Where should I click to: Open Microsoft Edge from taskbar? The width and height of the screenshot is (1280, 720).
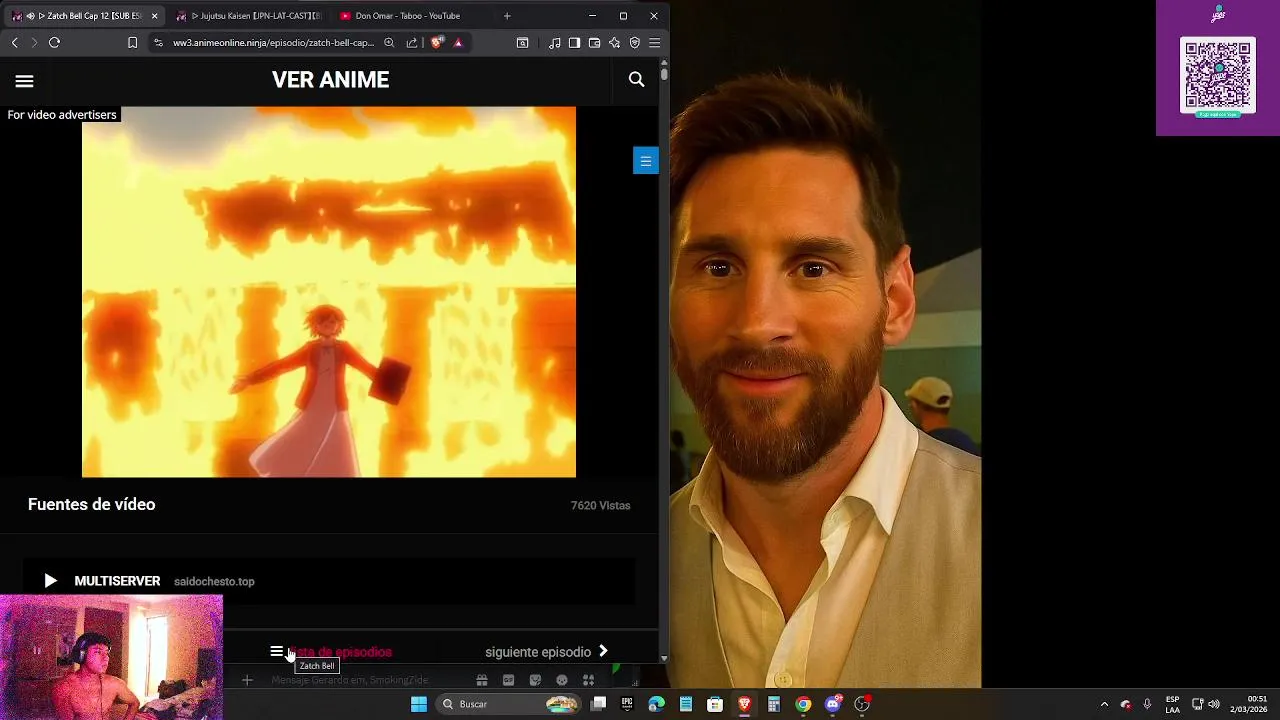click(x=656, y=704)
